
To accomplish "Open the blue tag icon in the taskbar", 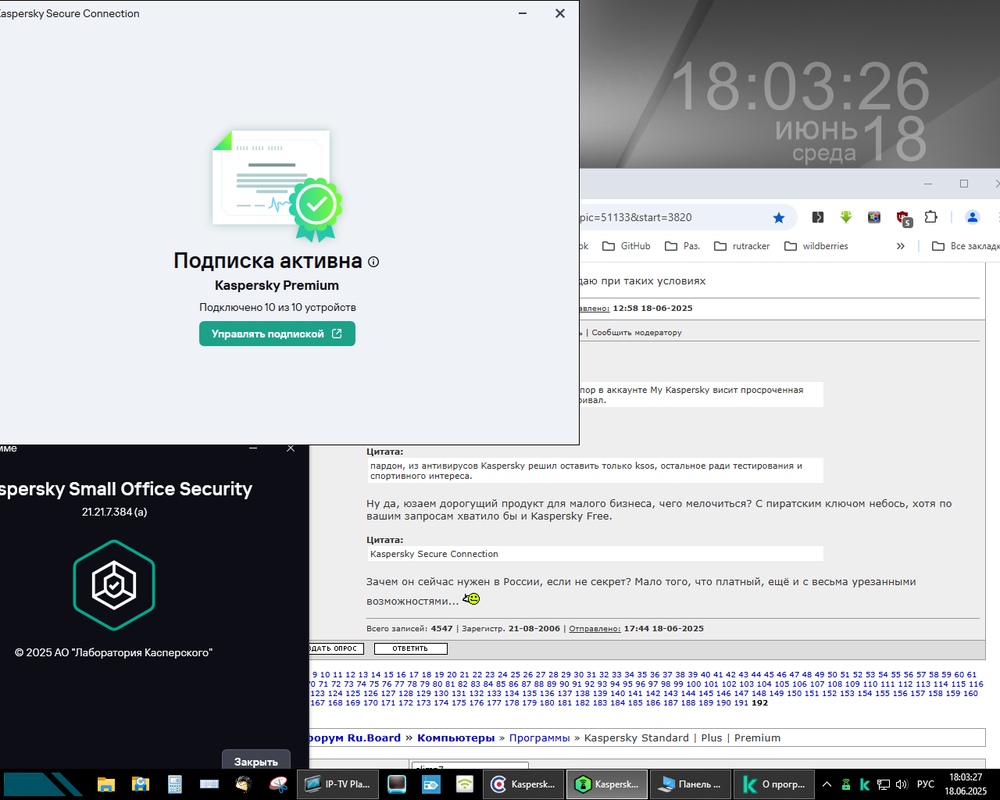I will [x=431, y=785].
